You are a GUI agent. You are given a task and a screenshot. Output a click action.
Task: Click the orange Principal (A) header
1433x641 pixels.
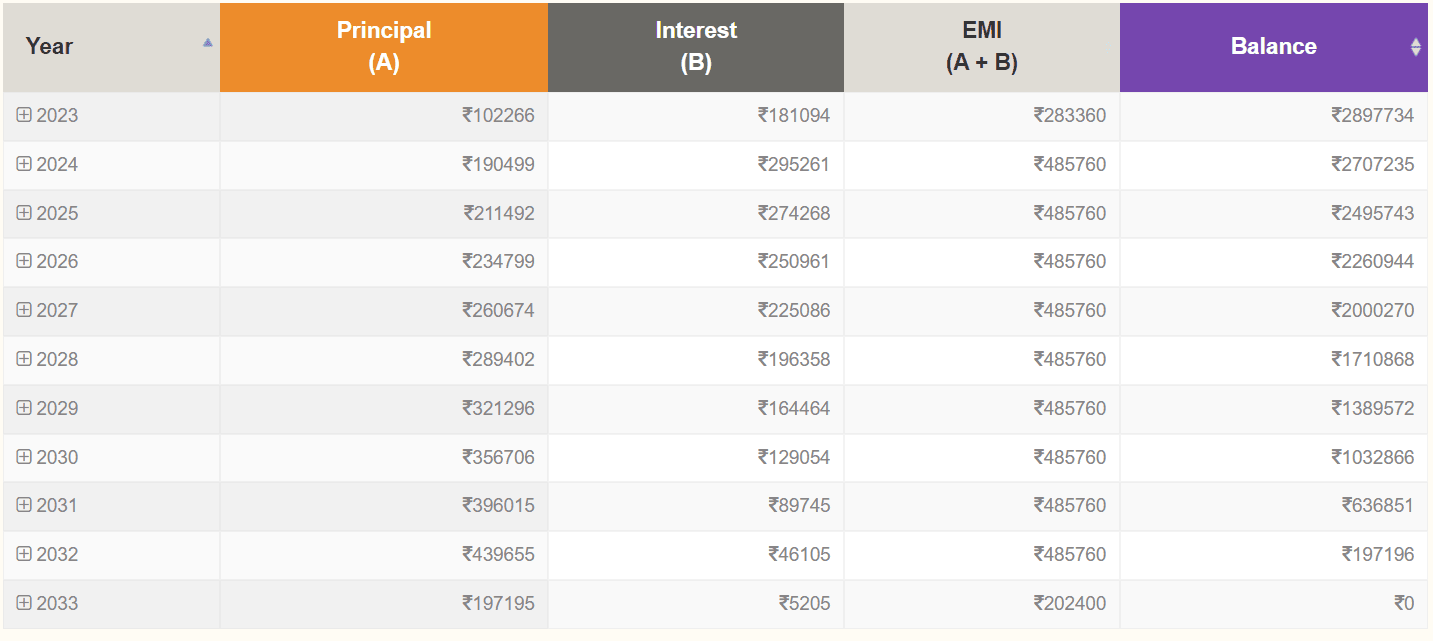click(x=384, y=47)
